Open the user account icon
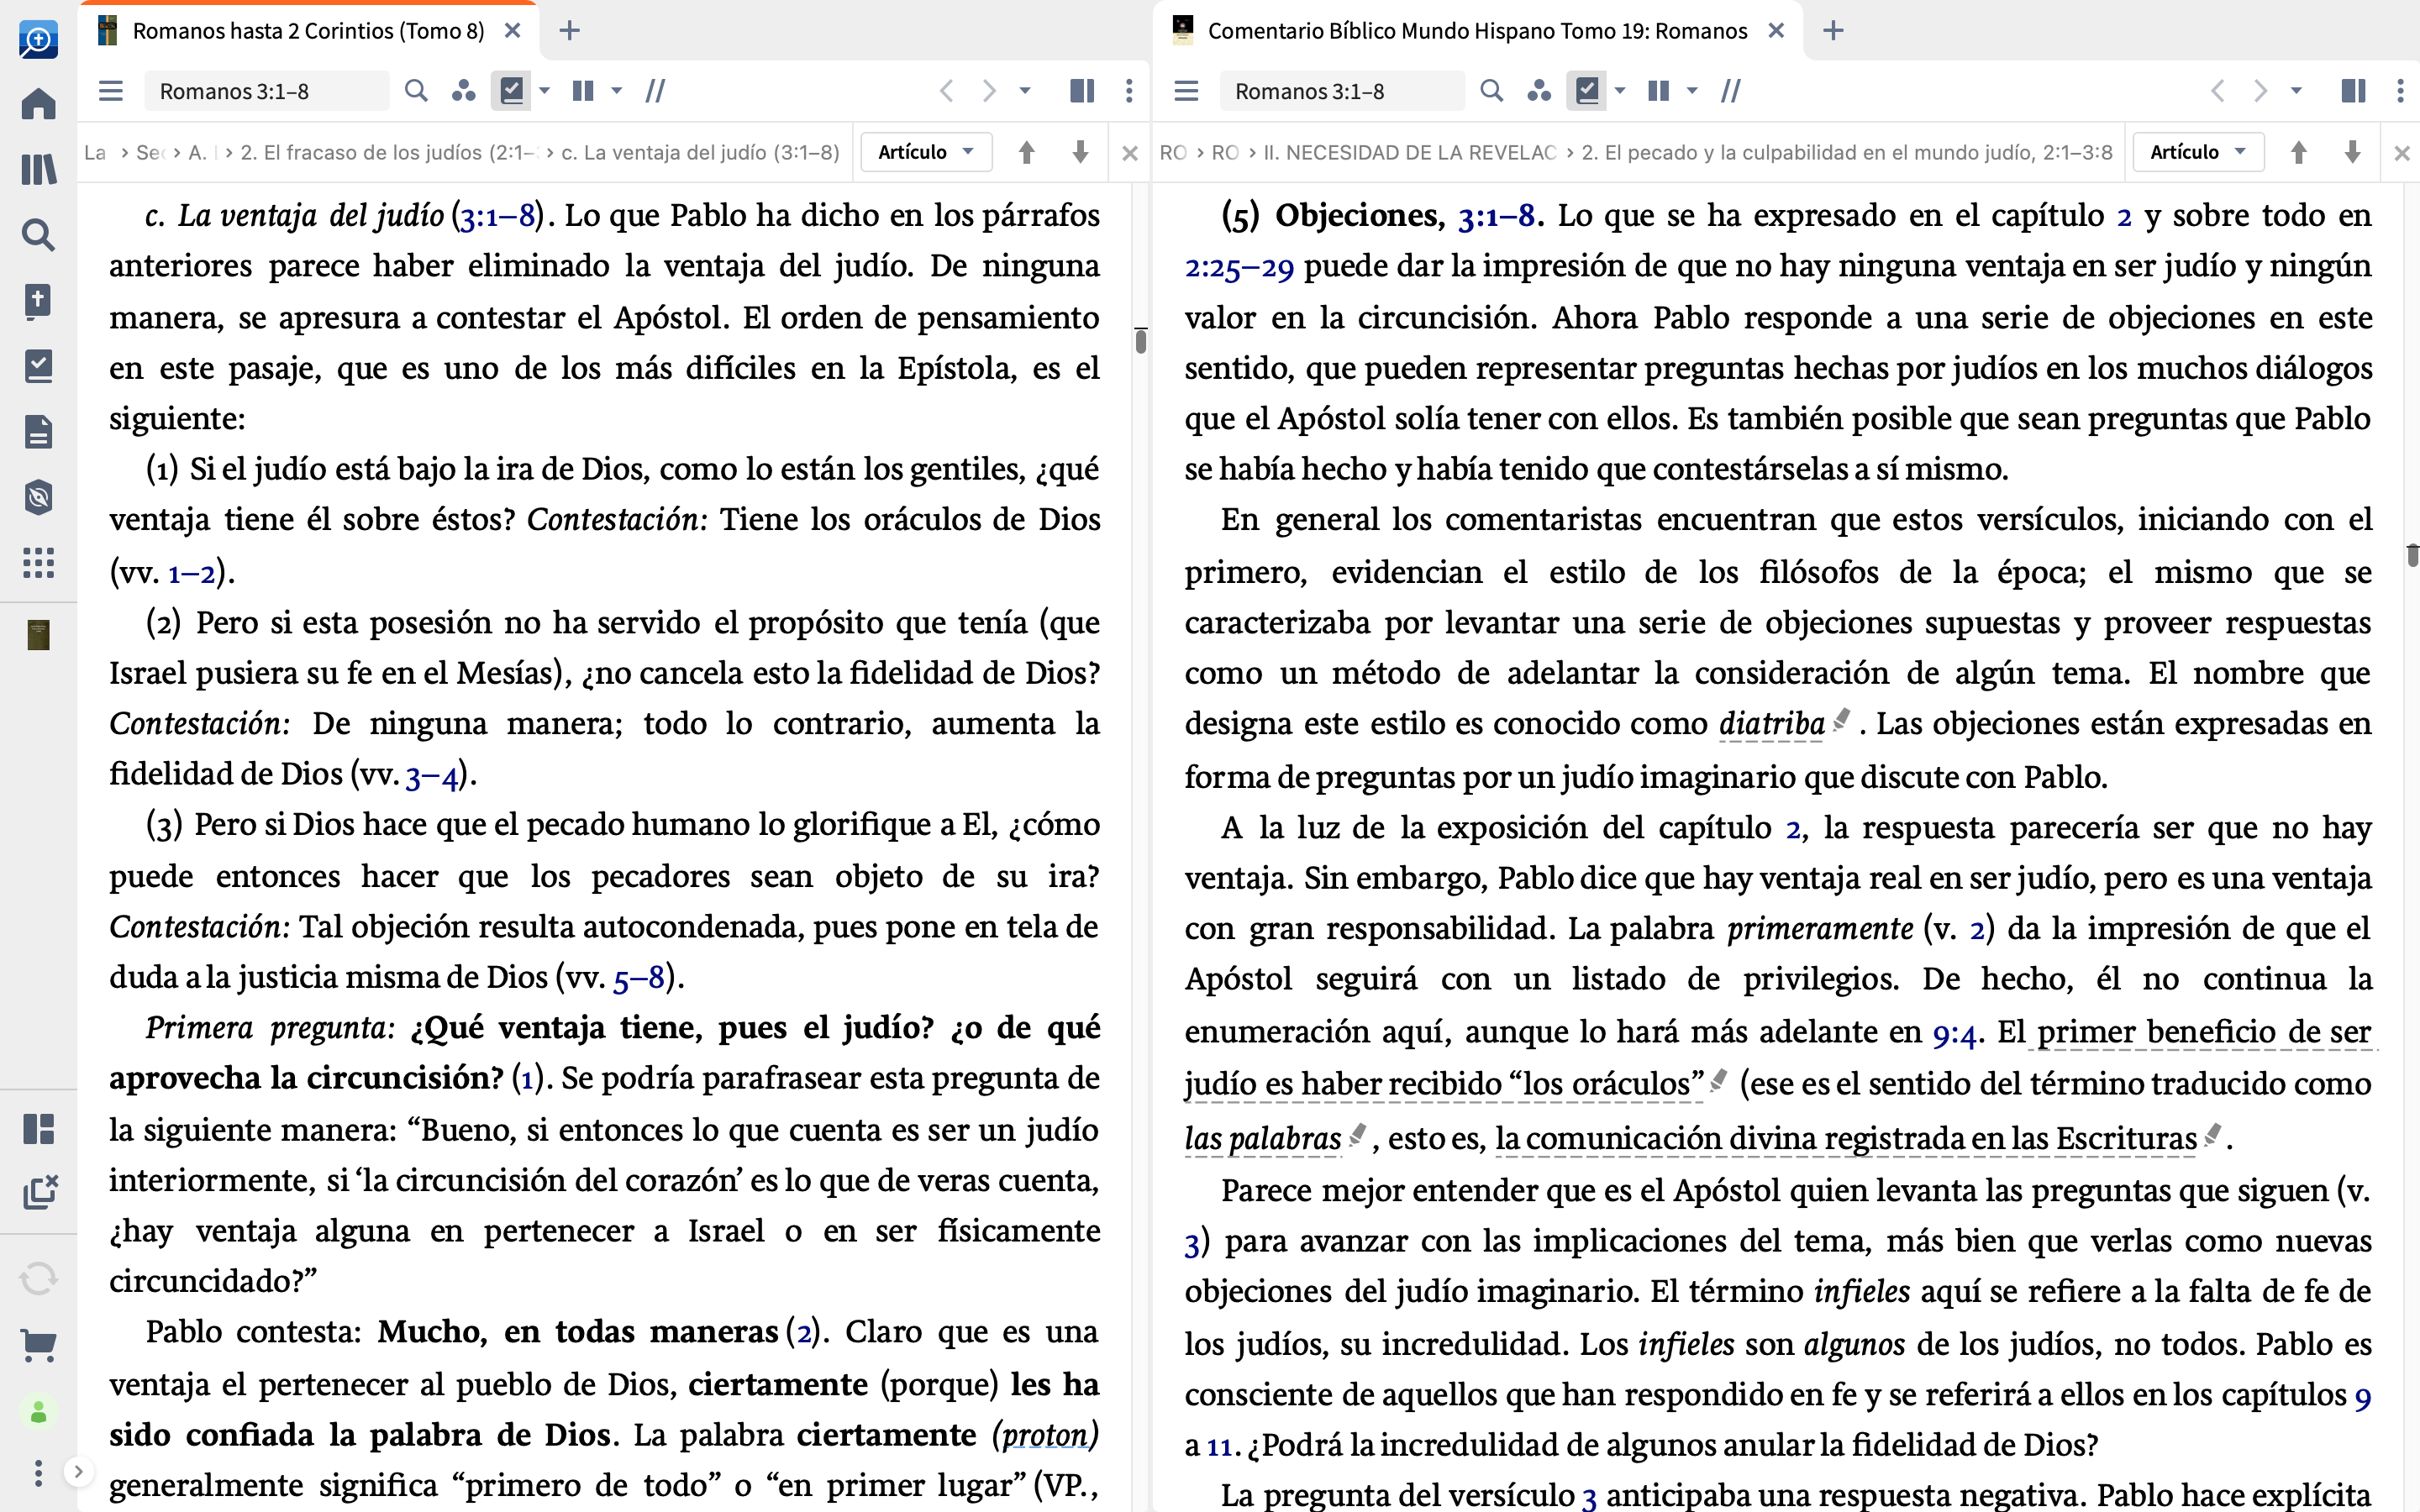The width and height of the screenshot is (2420, 1512). coord(38,1412)
